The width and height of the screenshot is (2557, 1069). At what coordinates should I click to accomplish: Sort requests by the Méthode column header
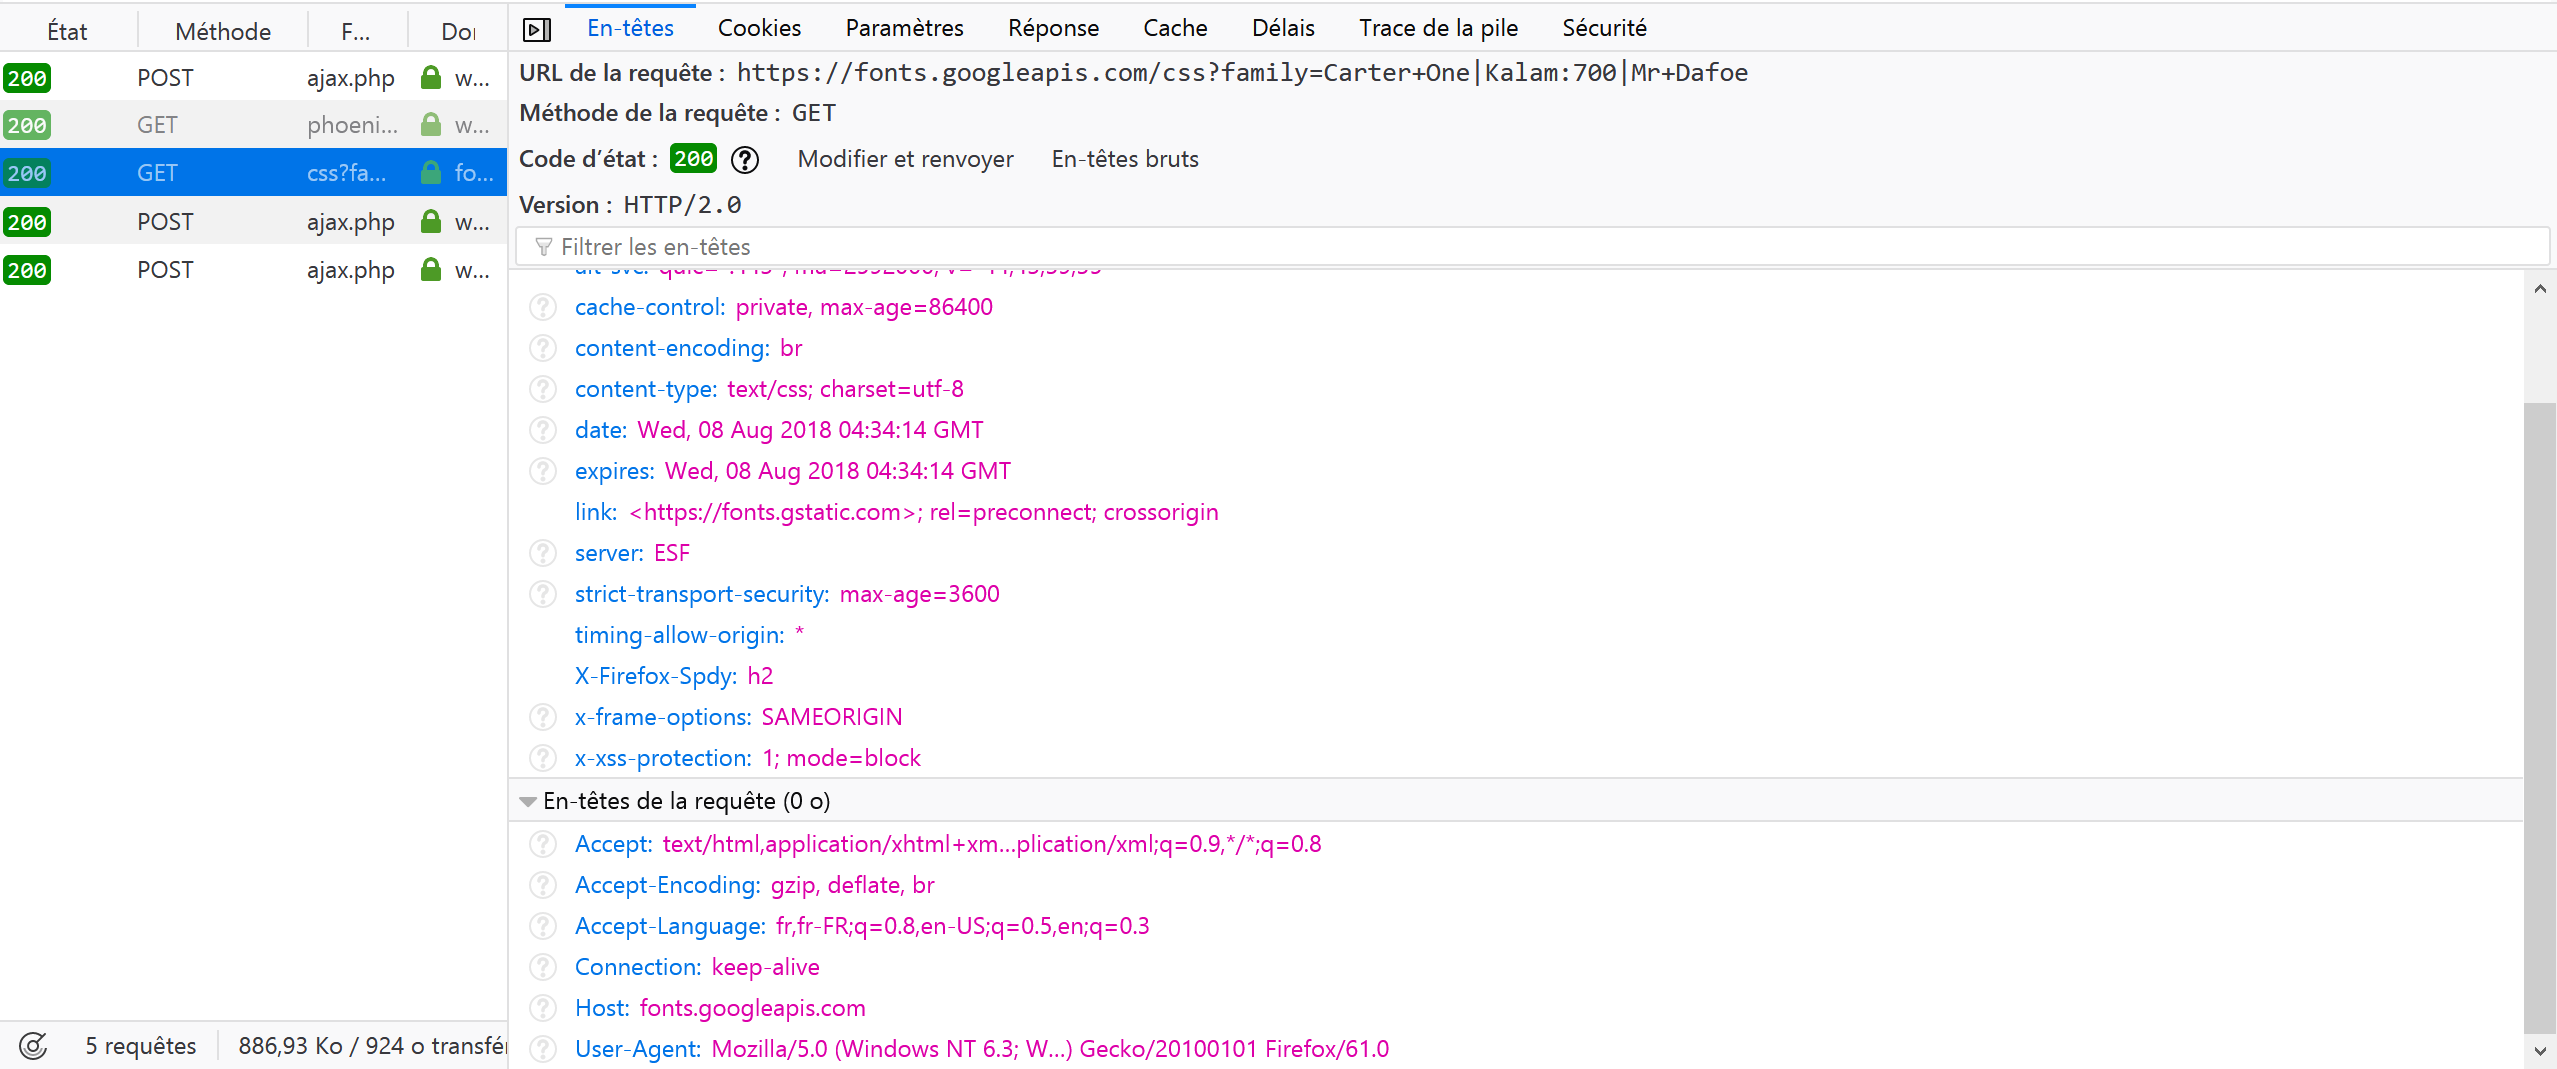coord(223,31)
